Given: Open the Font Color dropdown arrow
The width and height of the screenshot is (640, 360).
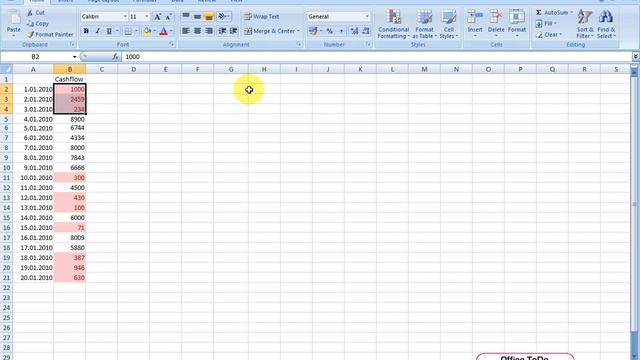Looking at the screenshot, I should point(171,31).
